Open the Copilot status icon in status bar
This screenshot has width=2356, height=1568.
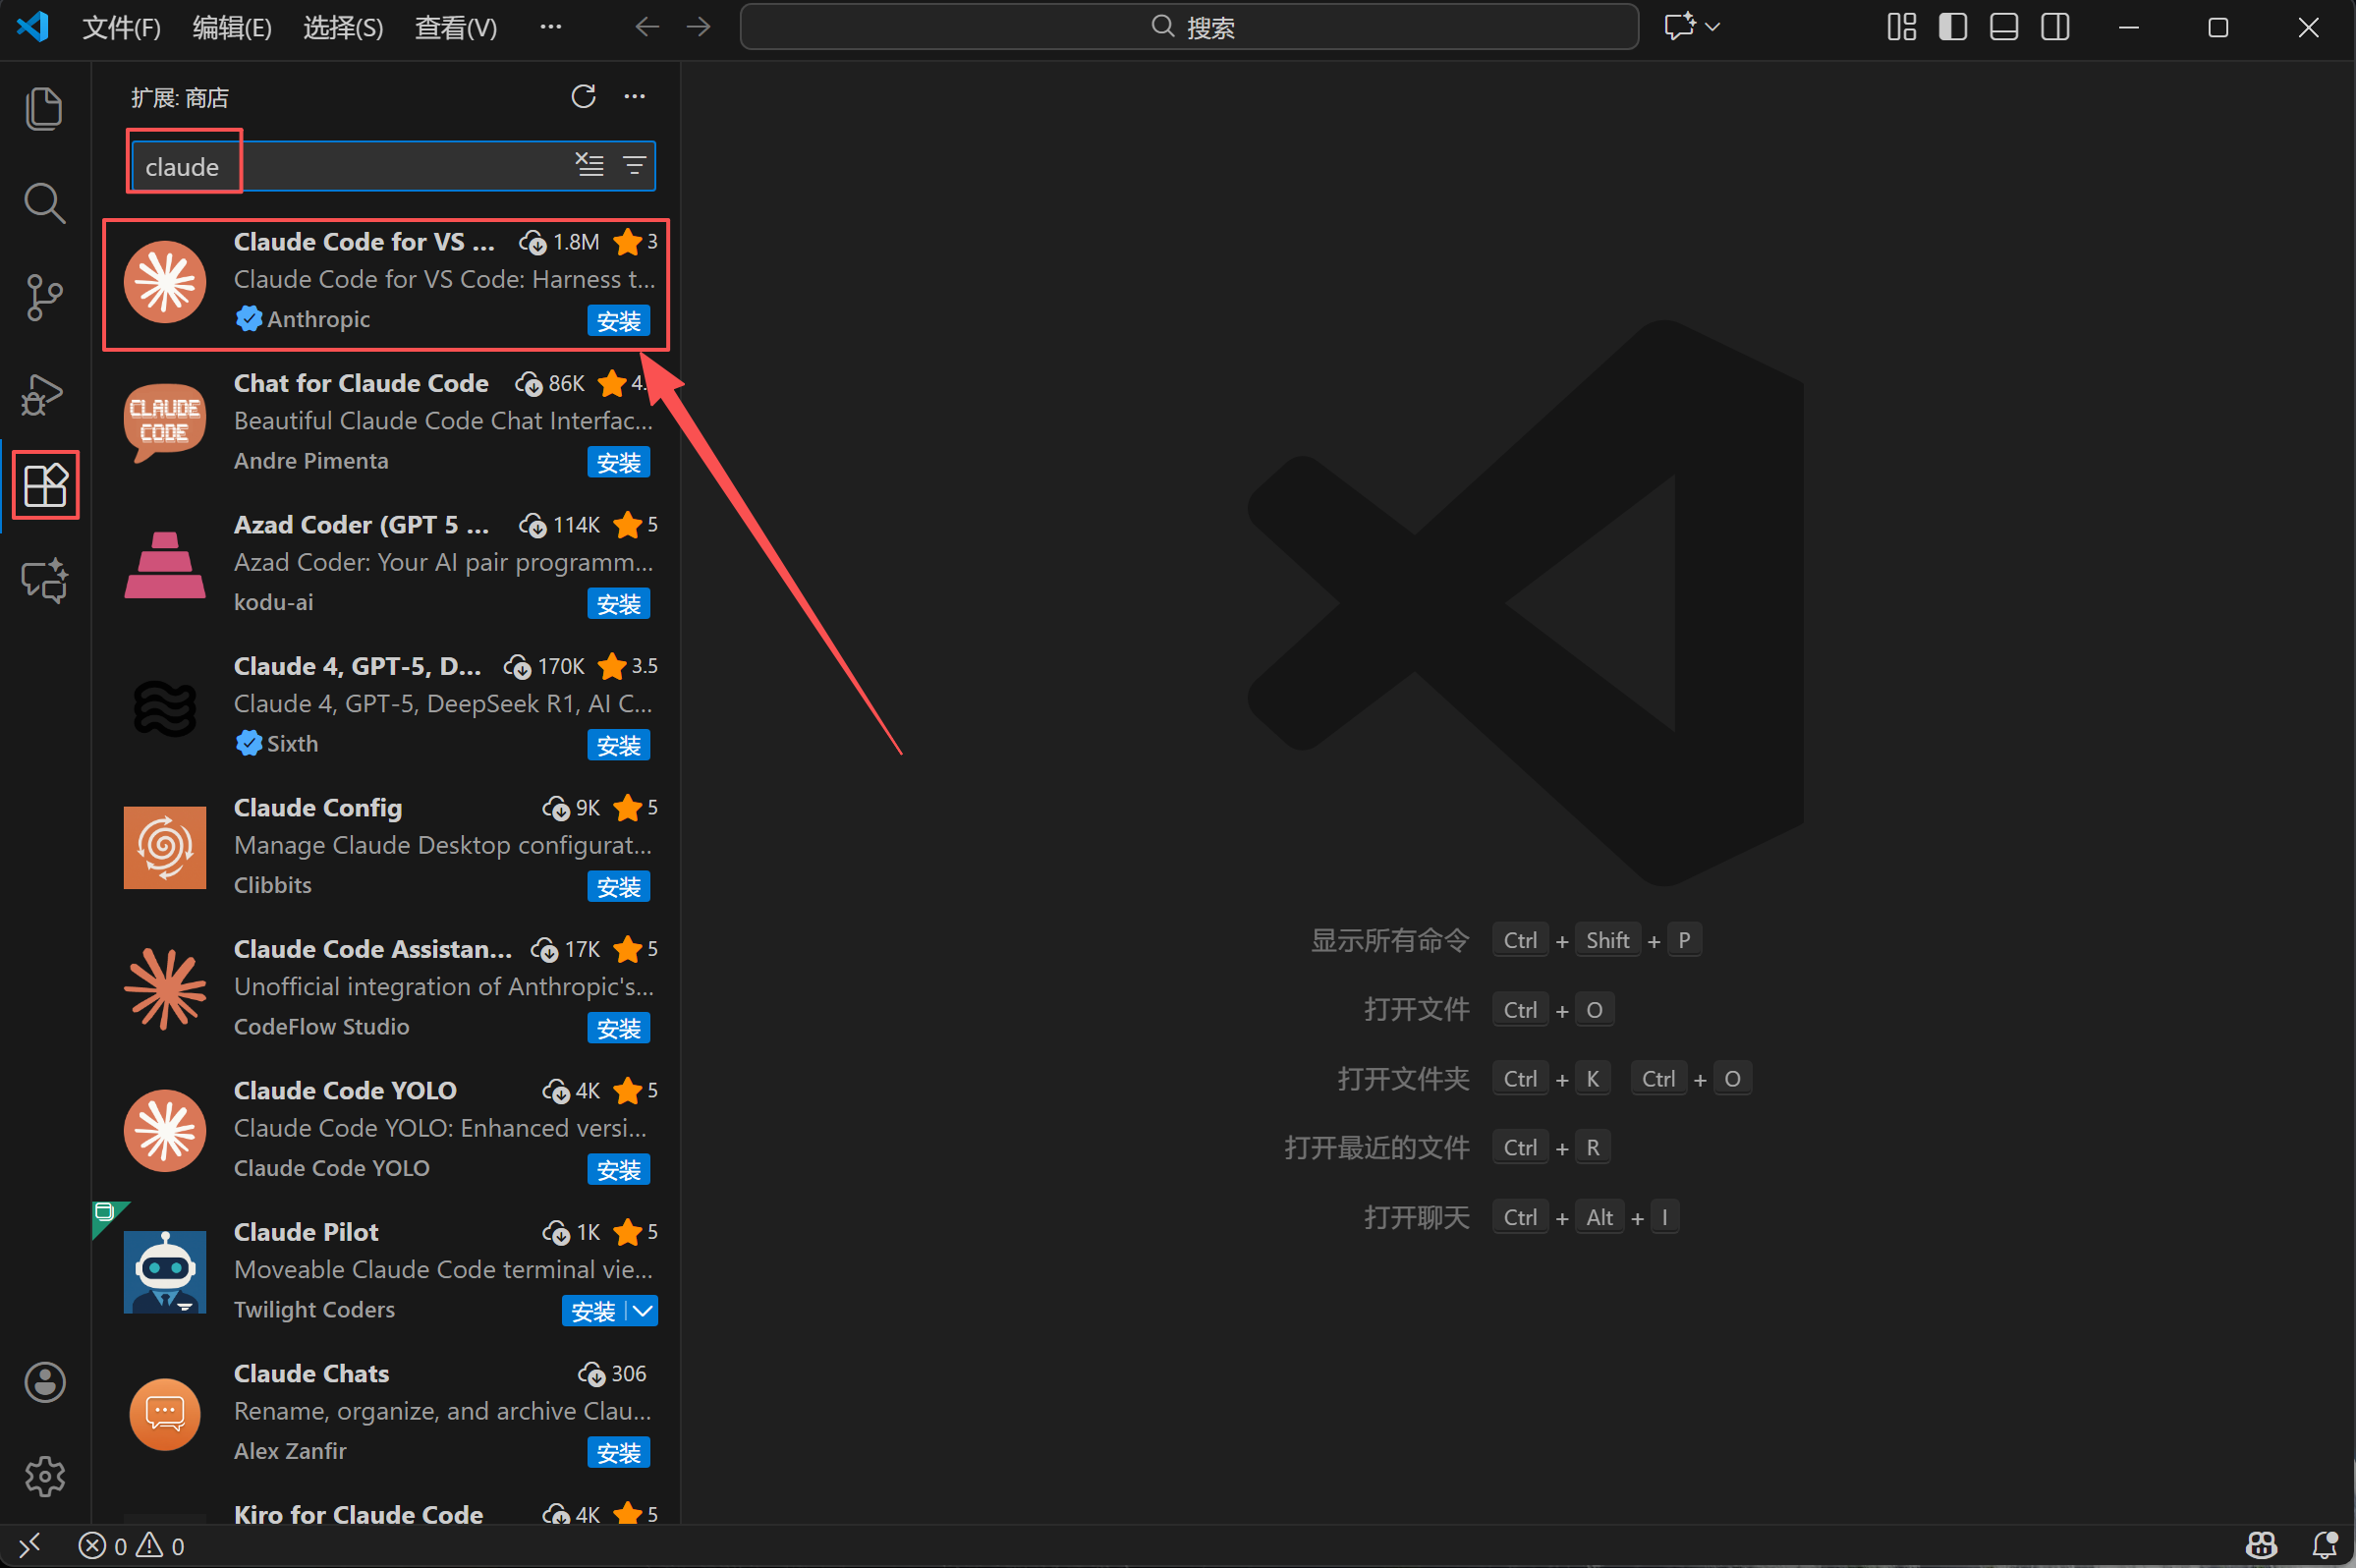[x=2262, y=1546]
